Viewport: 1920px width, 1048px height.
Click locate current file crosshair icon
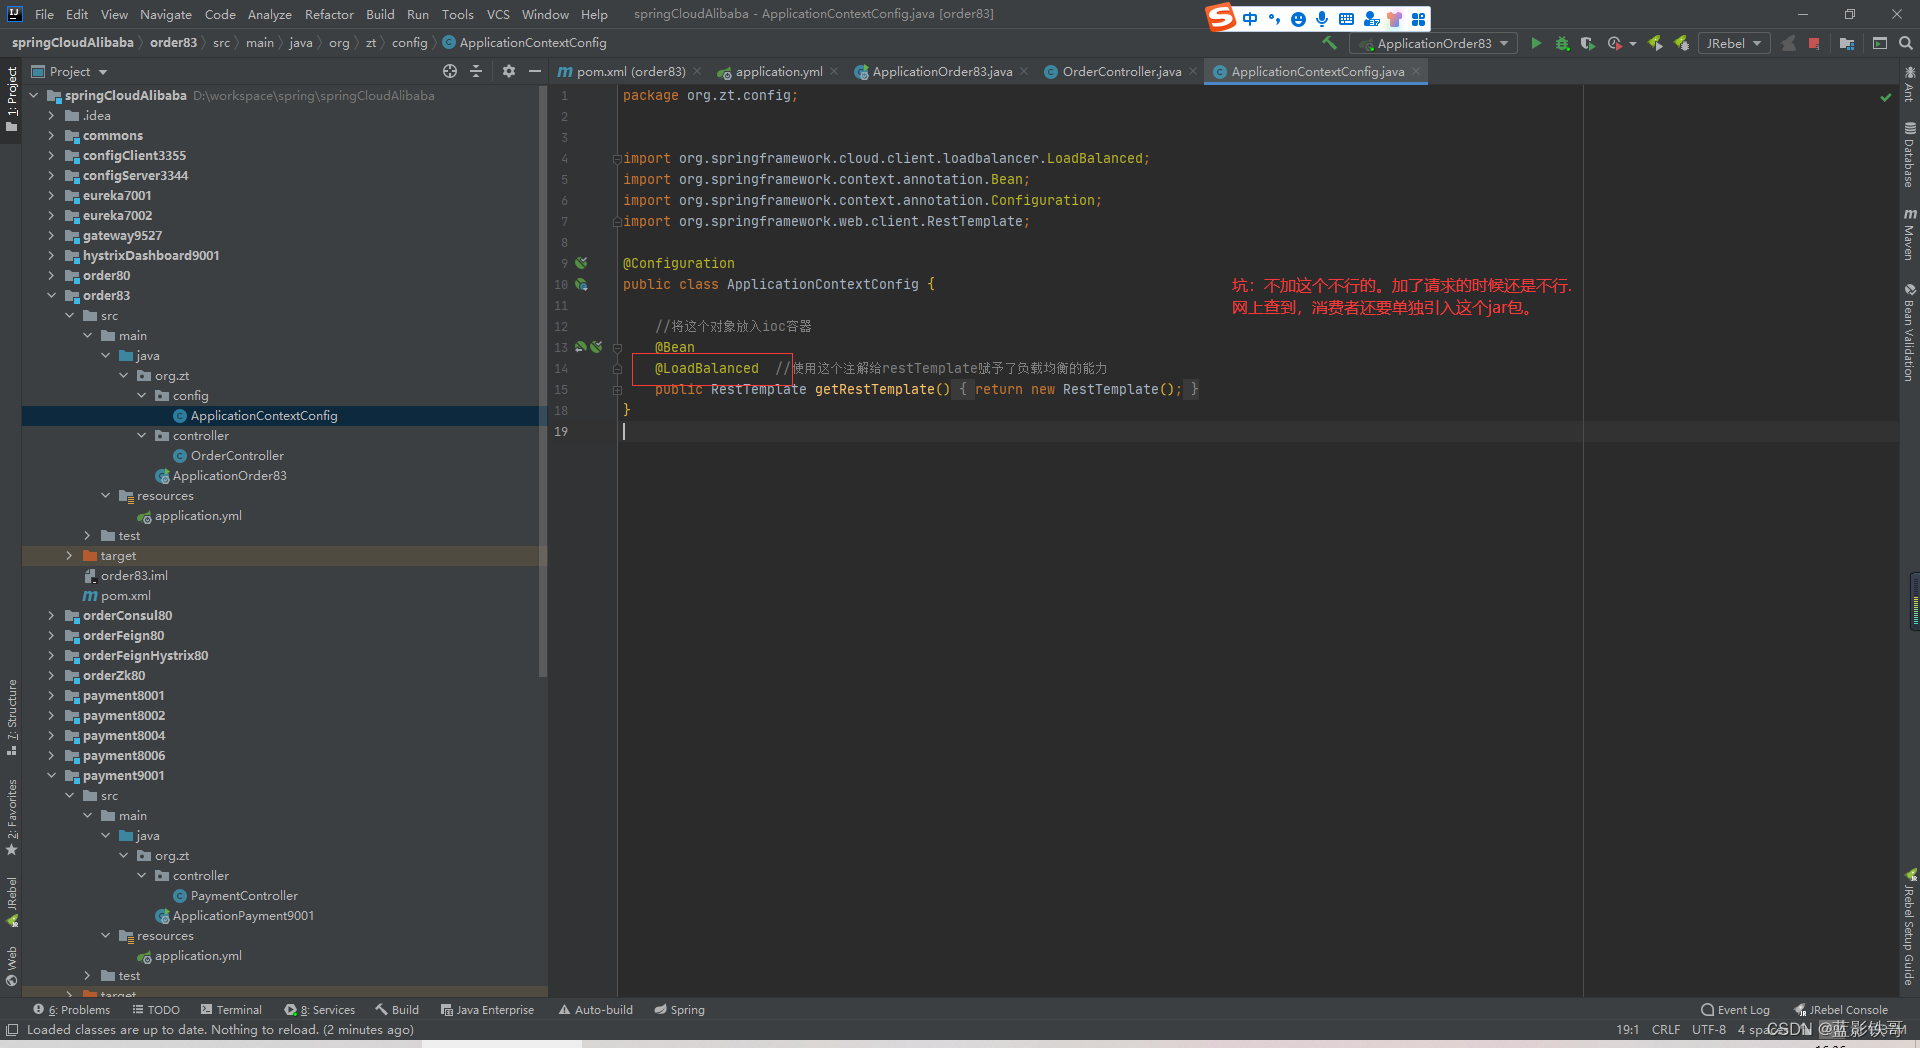coord(450,71)
